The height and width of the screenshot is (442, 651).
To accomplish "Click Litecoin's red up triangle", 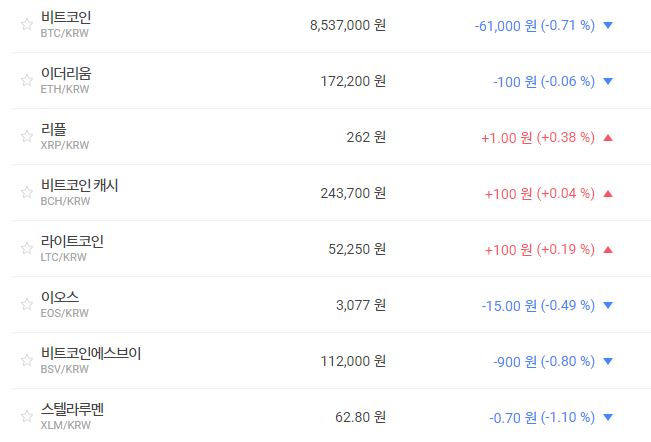I will 608,249.
